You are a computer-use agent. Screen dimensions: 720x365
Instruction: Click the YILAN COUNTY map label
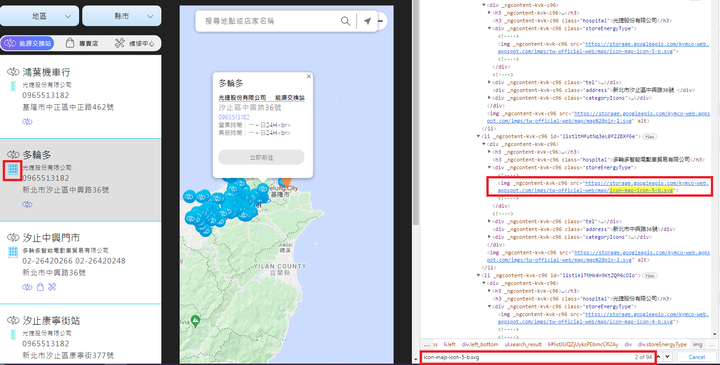pos(280,266)
